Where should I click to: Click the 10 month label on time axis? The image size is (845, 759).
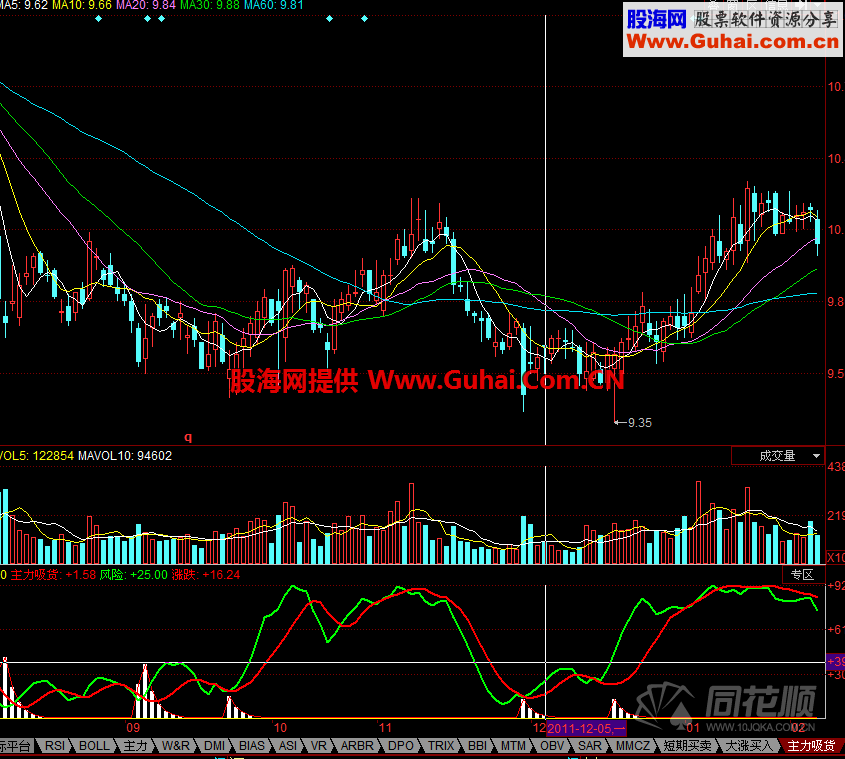tap(280, 728)
